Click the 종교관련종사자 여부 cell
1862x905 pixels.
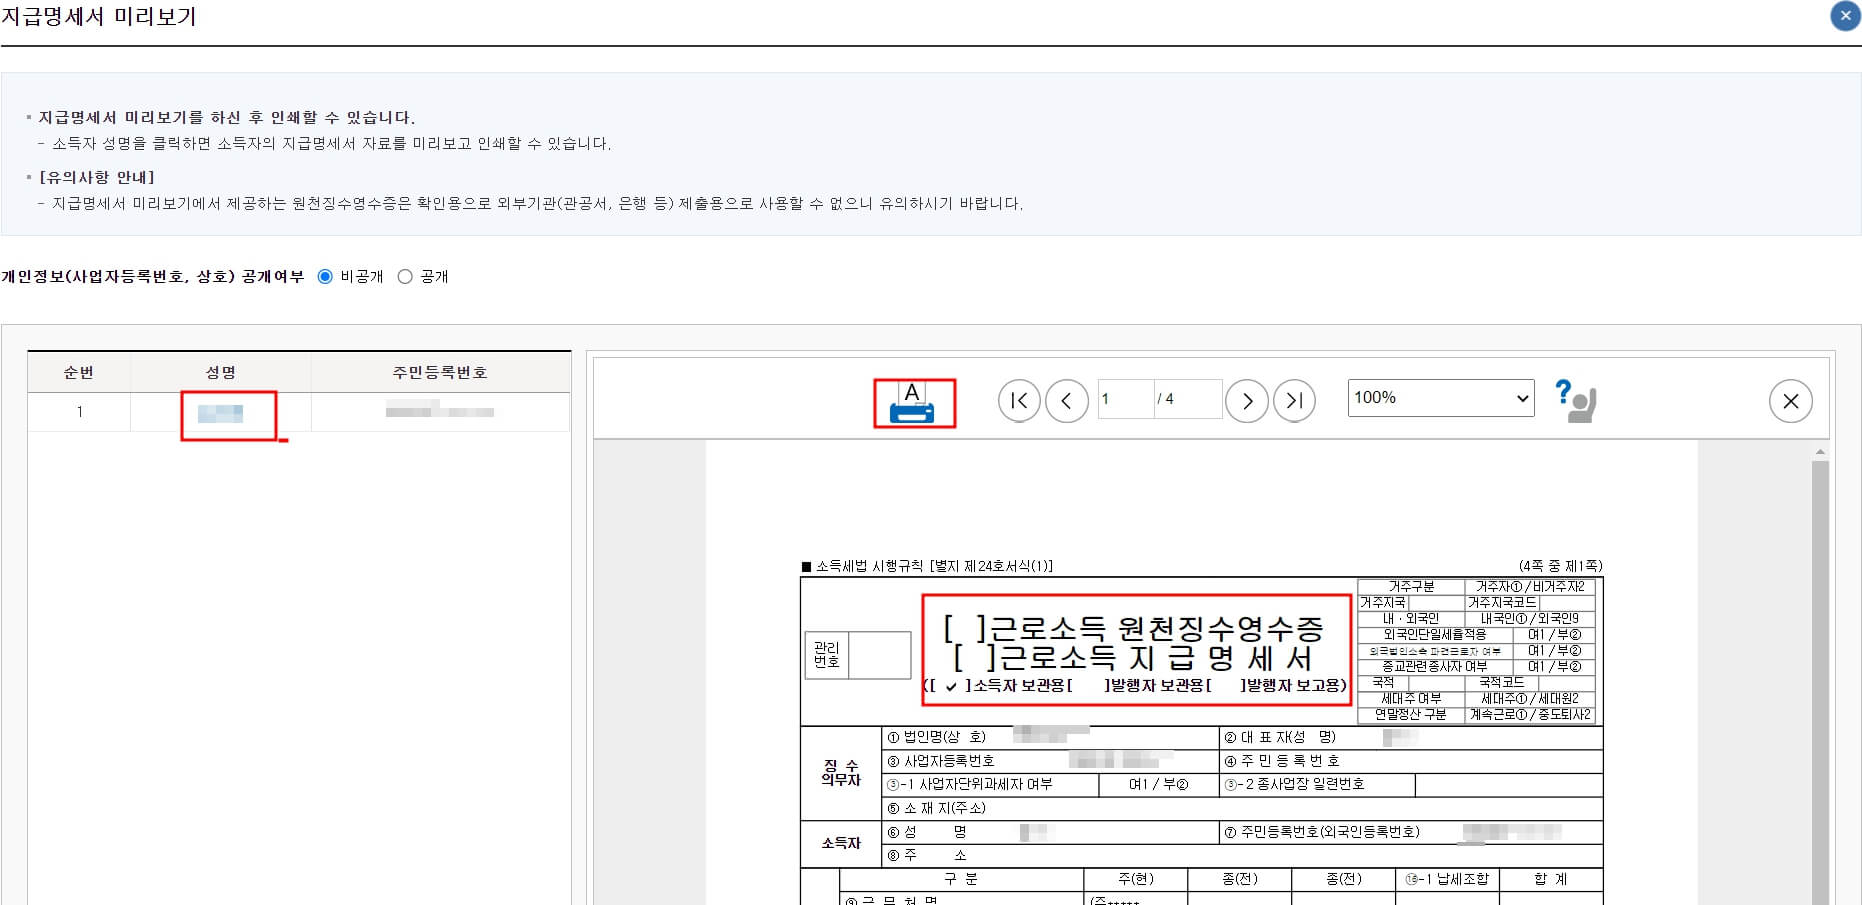point(1434,667)
